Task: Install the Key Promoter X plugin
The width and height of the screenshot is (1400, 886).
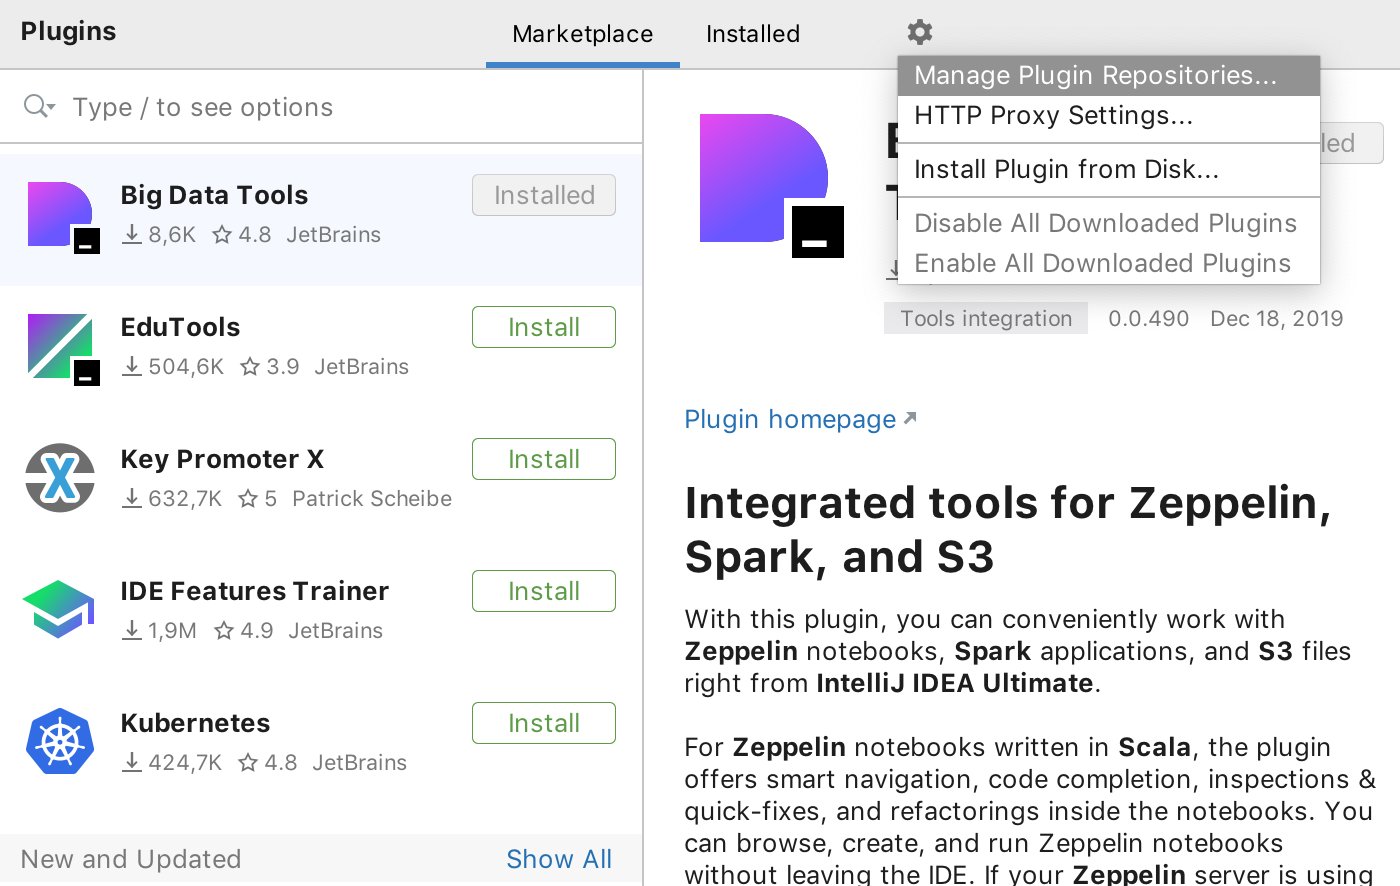Action: tap(544, 459)
